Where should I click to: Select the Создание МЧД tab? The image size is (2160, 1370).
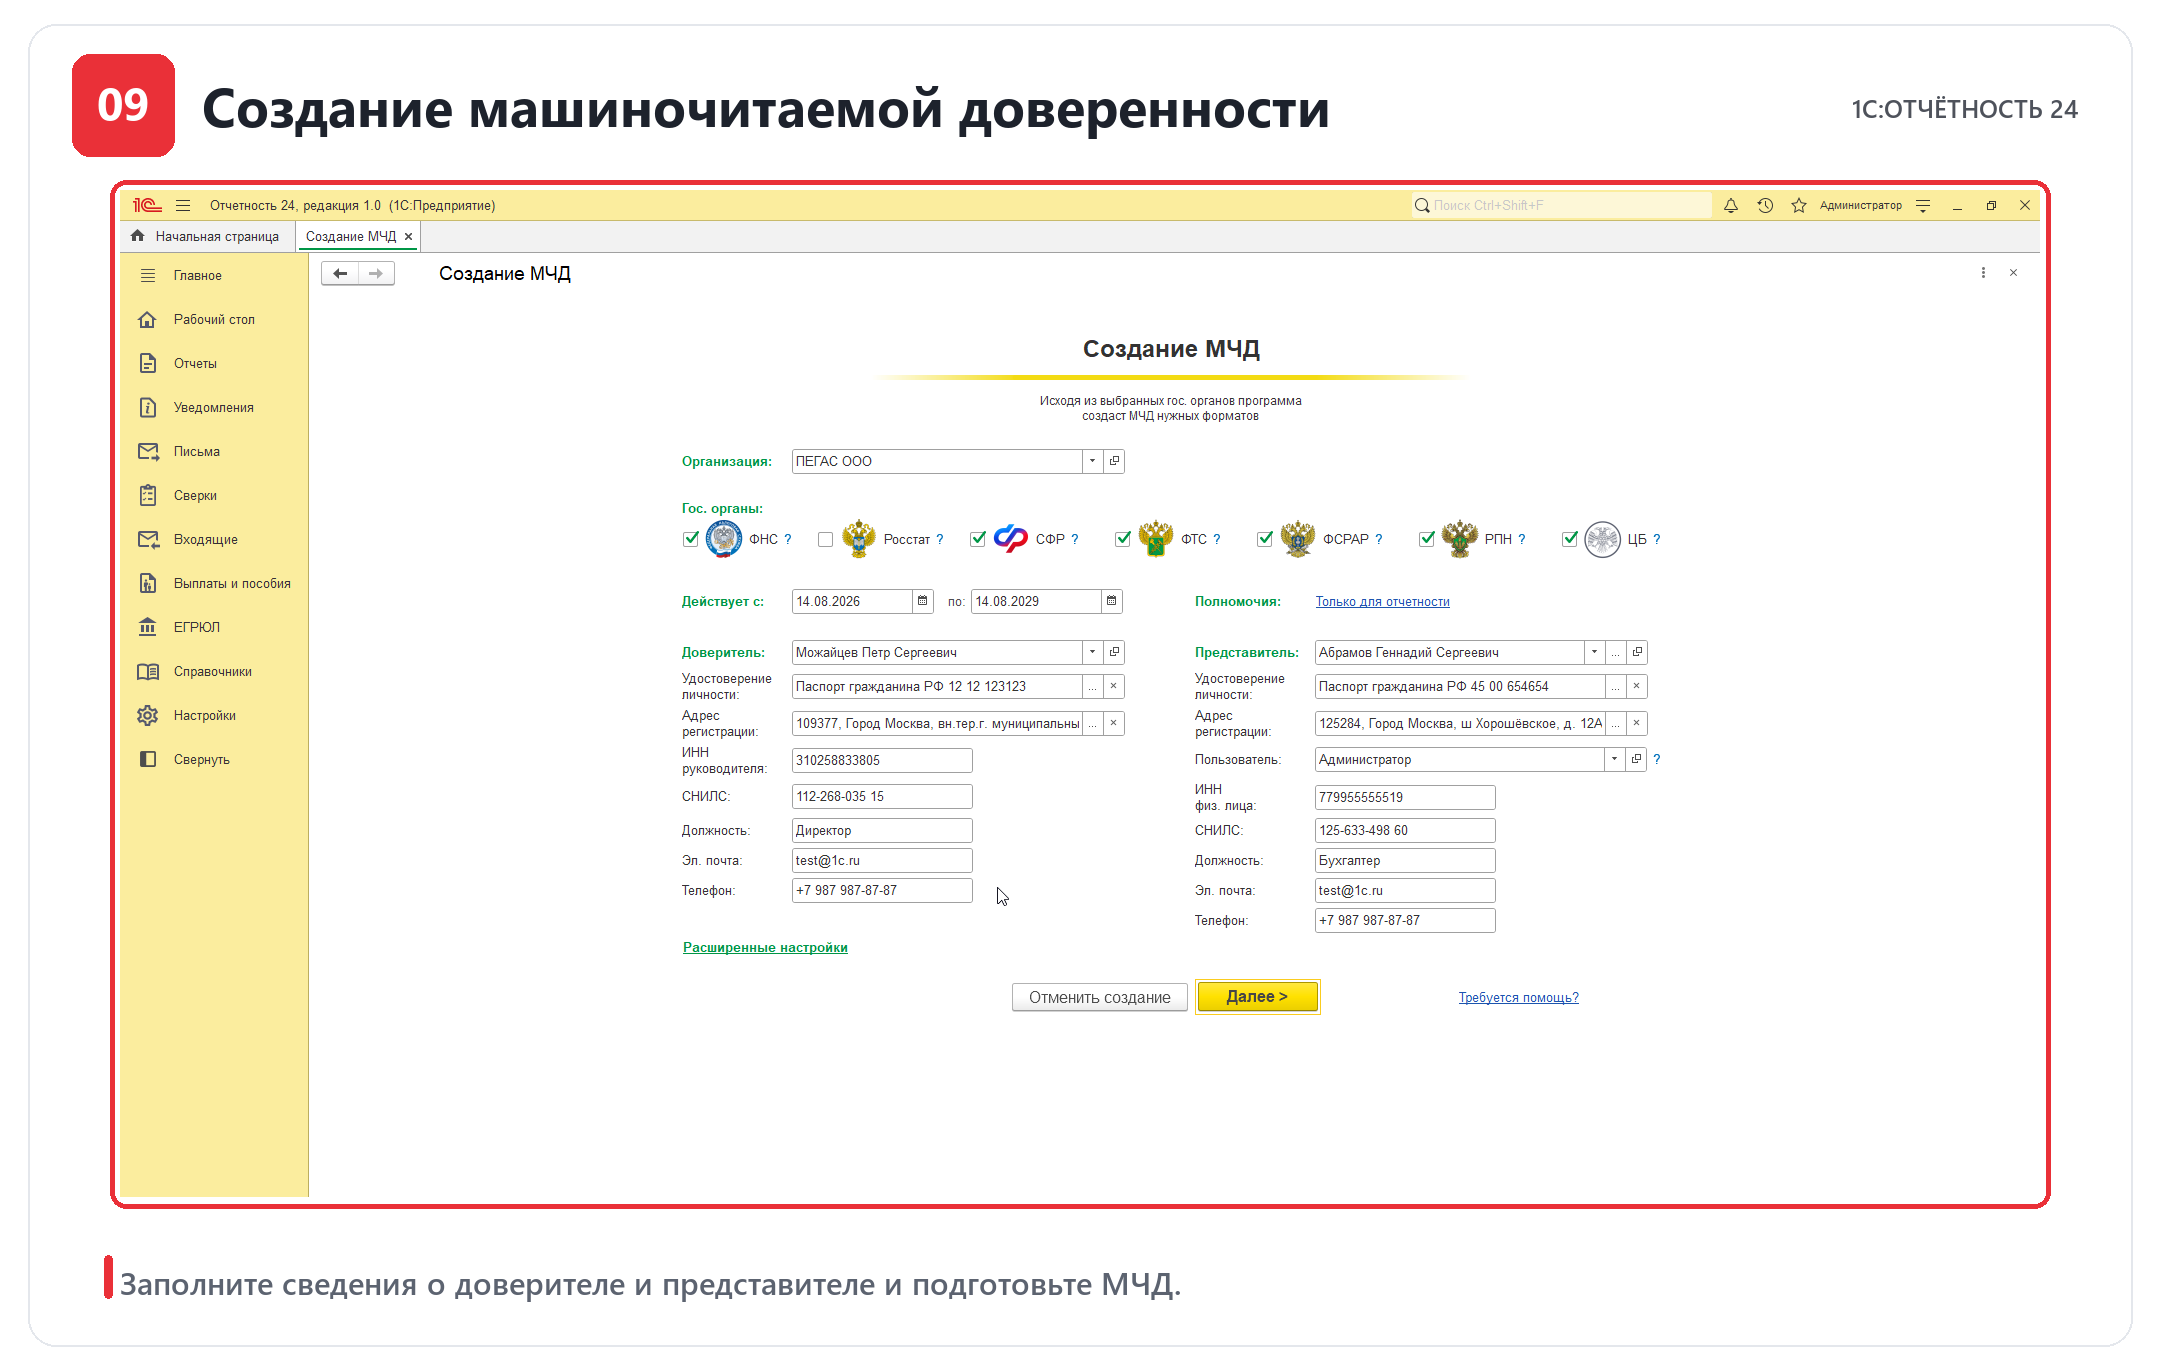click(x=351, y=236)
